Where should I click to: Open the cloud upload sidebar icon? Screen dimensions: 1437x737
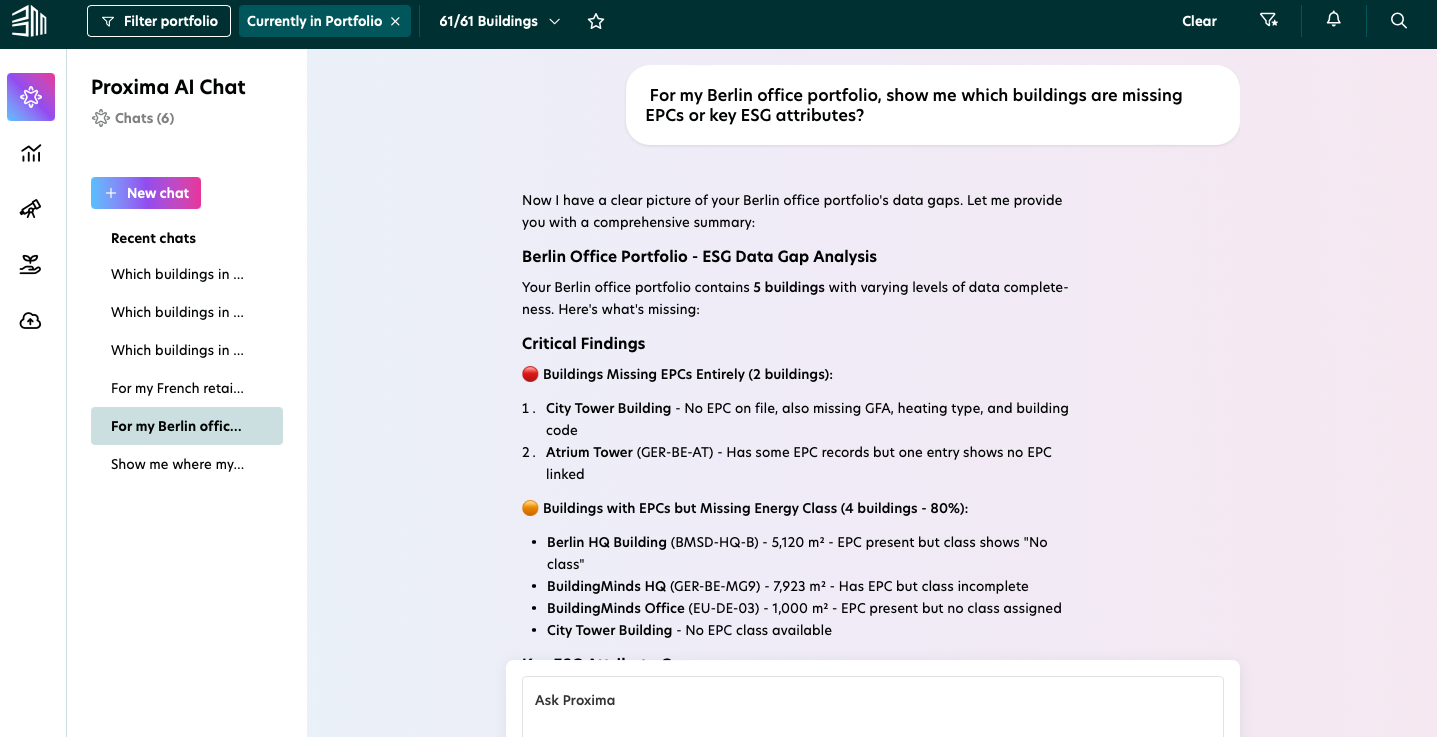click(x=31, y=321)
